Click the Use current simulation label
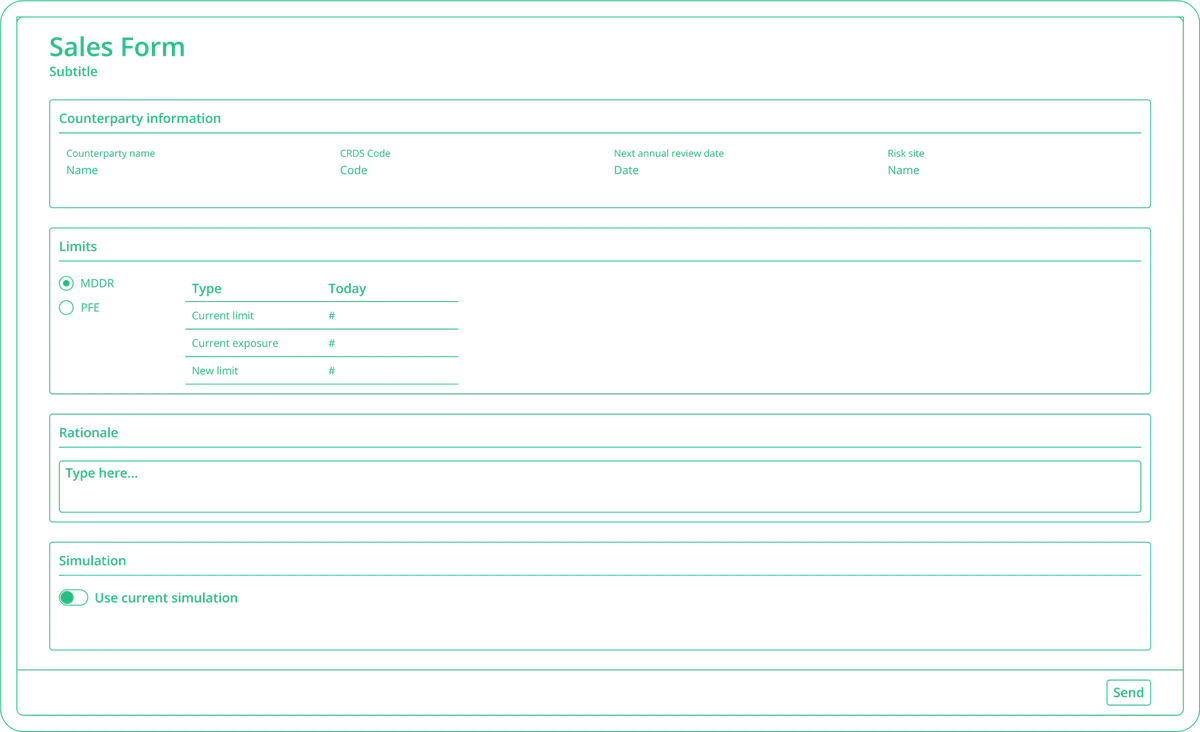The height and width of the screenshot is (732, 1200). (x=166, y=598)
